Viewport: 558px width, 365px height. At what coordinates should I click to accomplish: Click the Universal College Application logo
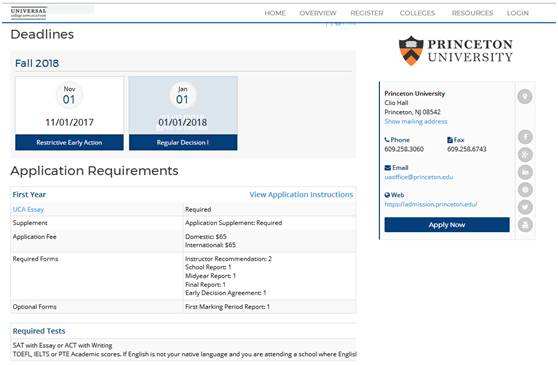[x=28, y=12]
